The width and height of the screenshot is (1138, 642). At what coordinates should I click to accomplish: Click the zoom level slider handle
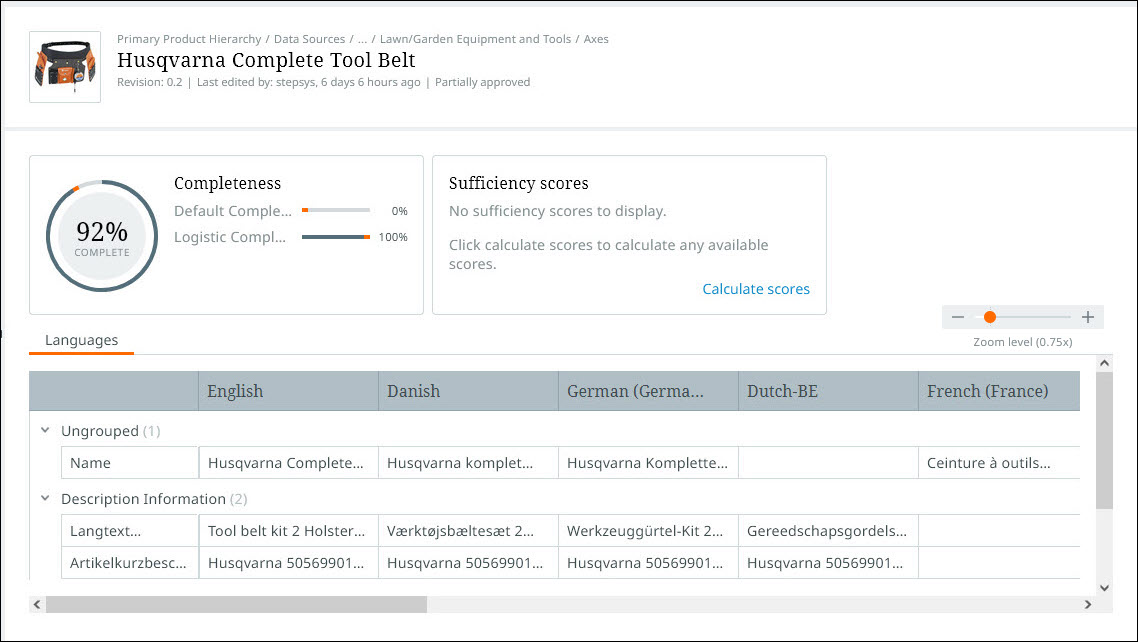[989, 317]
